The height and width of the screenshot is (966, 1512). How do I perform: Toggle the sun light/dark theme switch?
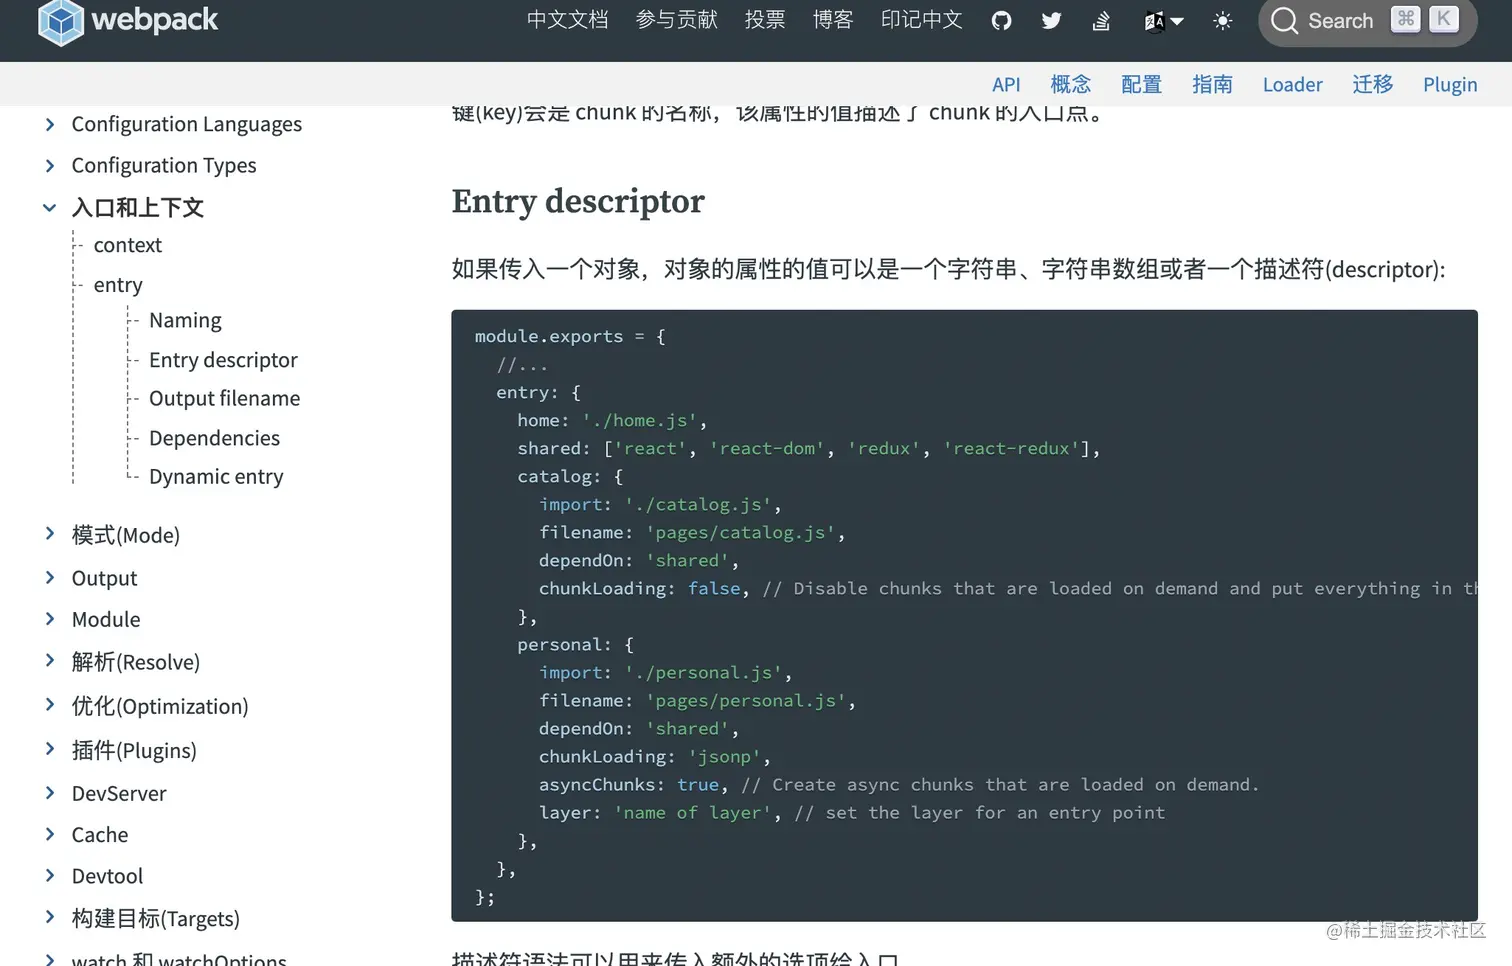pyautogui.click(x=1222, y=21)
